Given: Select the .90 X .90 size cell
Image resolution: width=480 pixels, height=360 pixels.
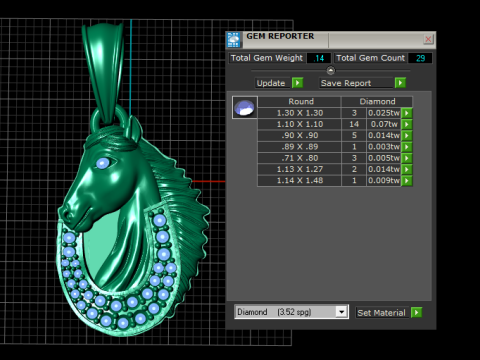Looking at the screenshot, I should click(299, 136).
